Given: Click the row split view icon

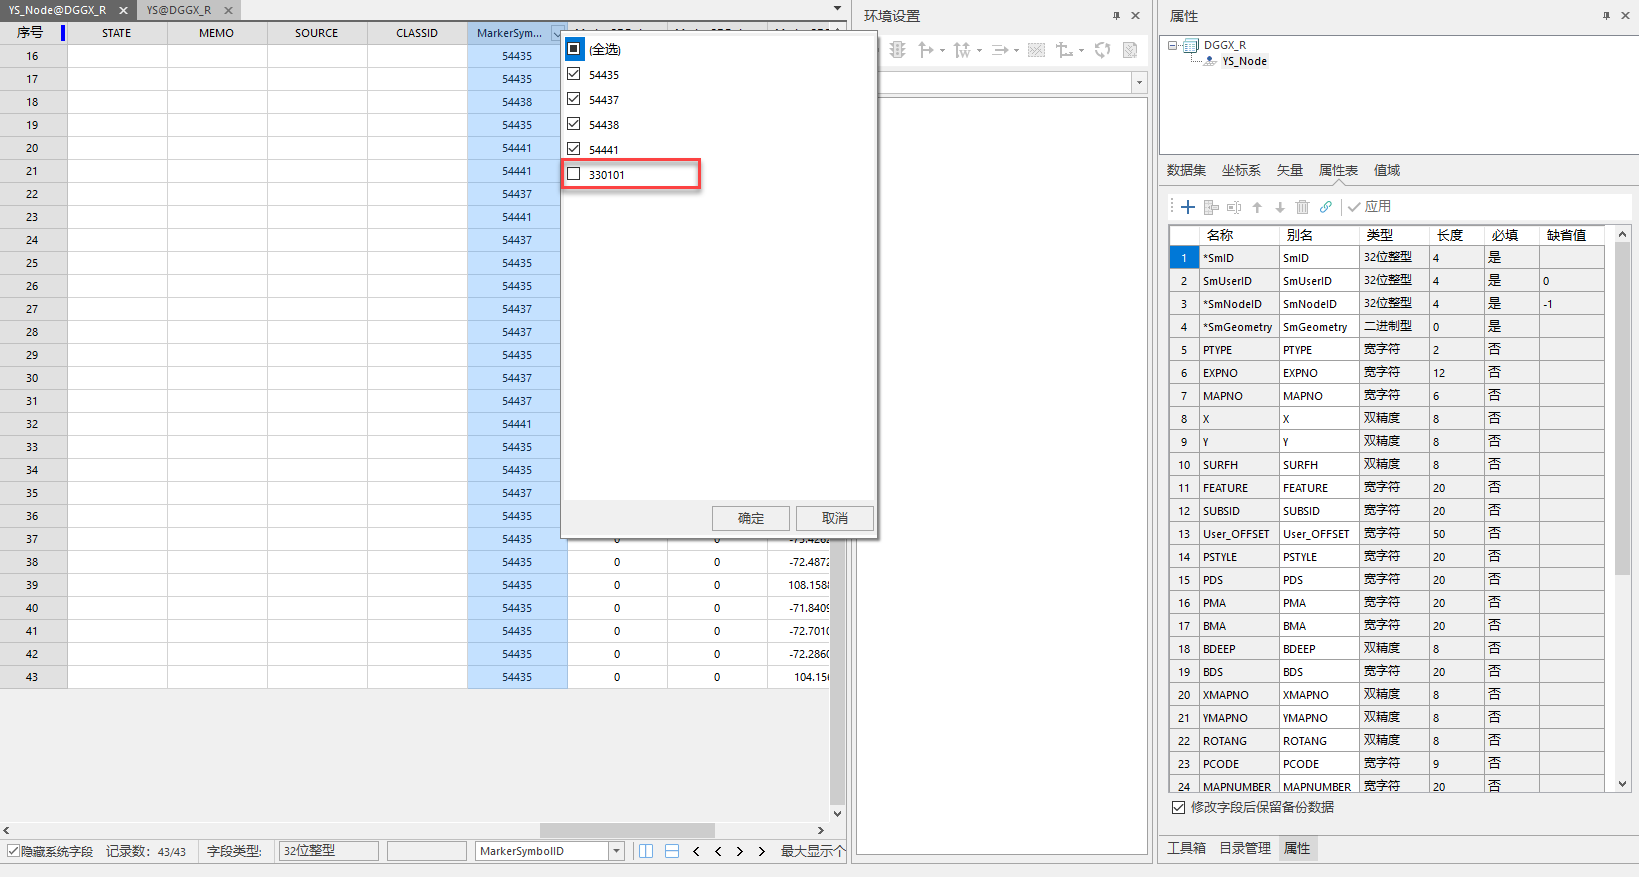Looking at the screenshot, I should tap(672, 851).
